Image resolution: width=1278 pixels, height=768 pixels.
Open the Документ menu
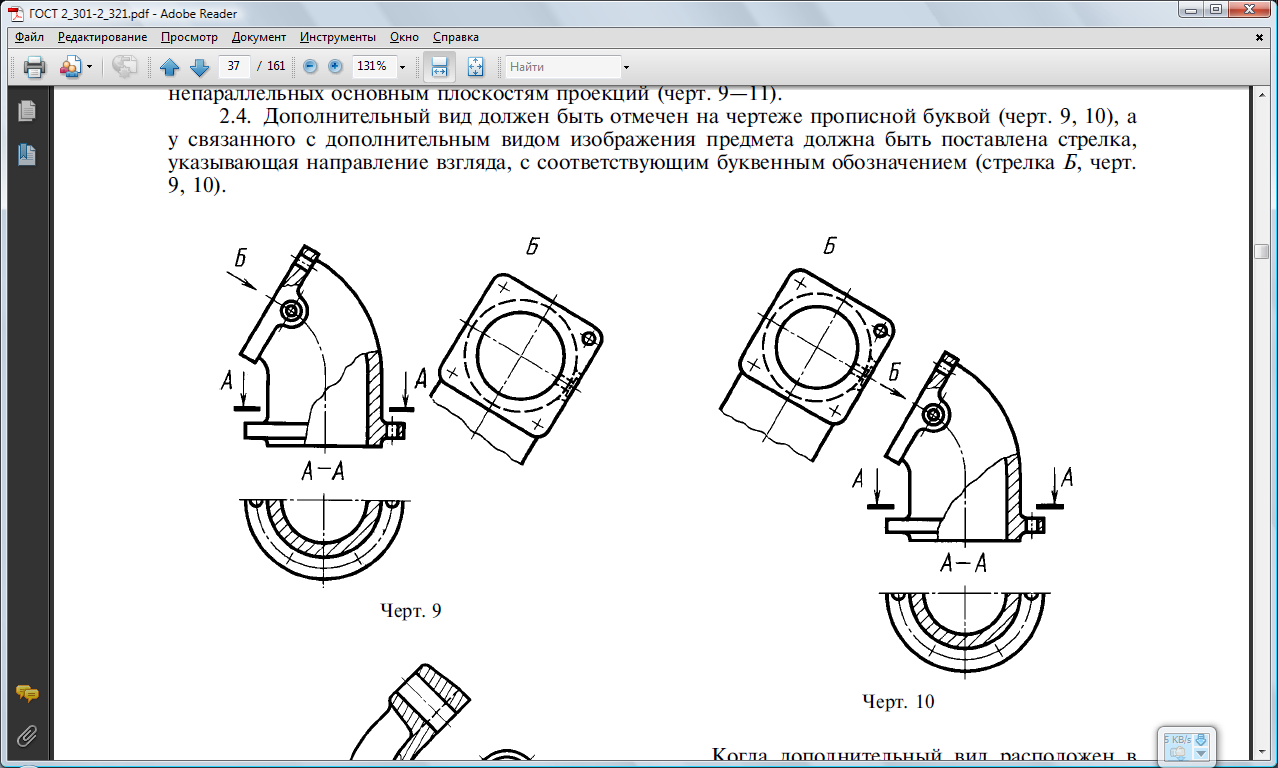click(259, 37)
